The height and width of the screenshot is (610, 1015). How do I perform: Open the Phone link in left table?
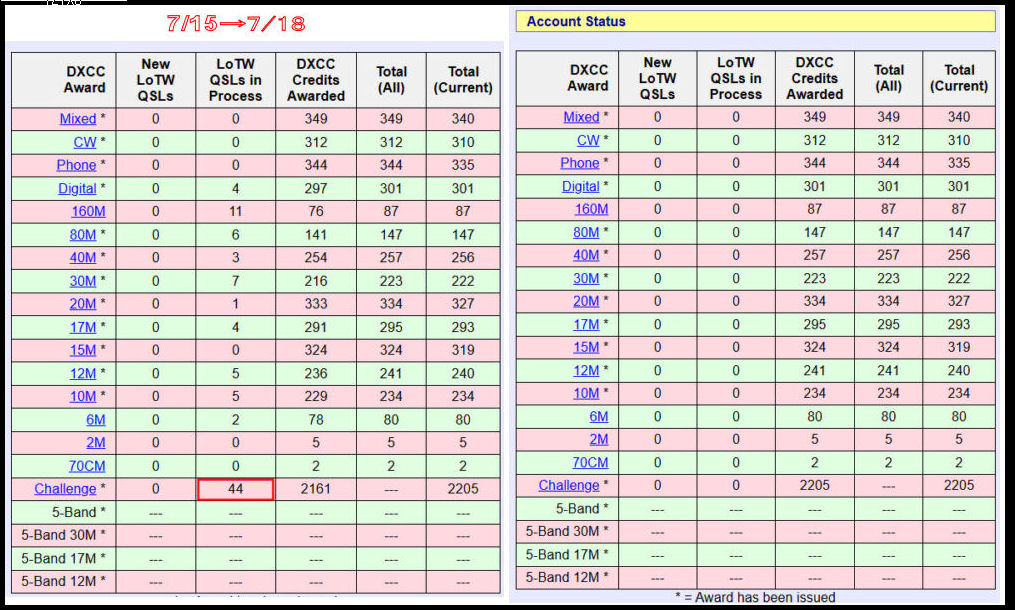(x=76, y=165)
